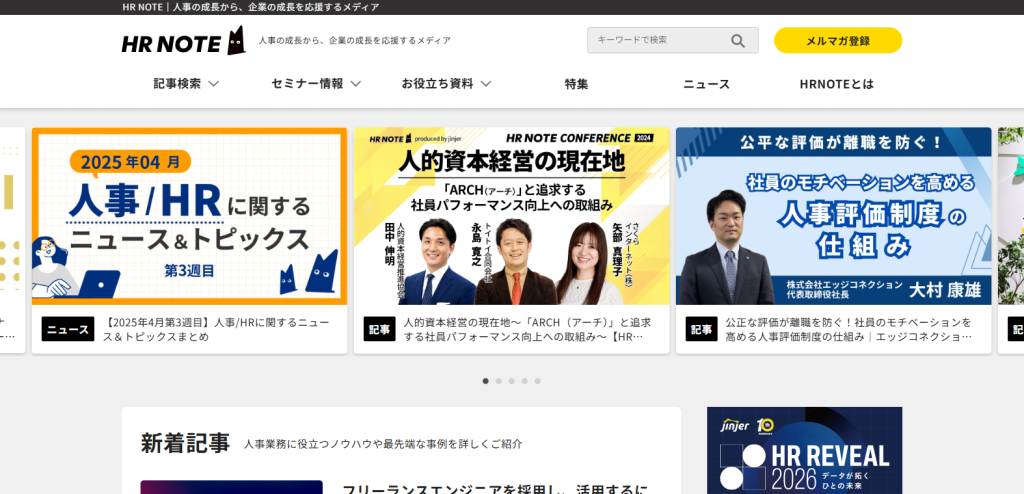
Task: Click the 記事 badge under the conference banner
Action: coord(379,329)
